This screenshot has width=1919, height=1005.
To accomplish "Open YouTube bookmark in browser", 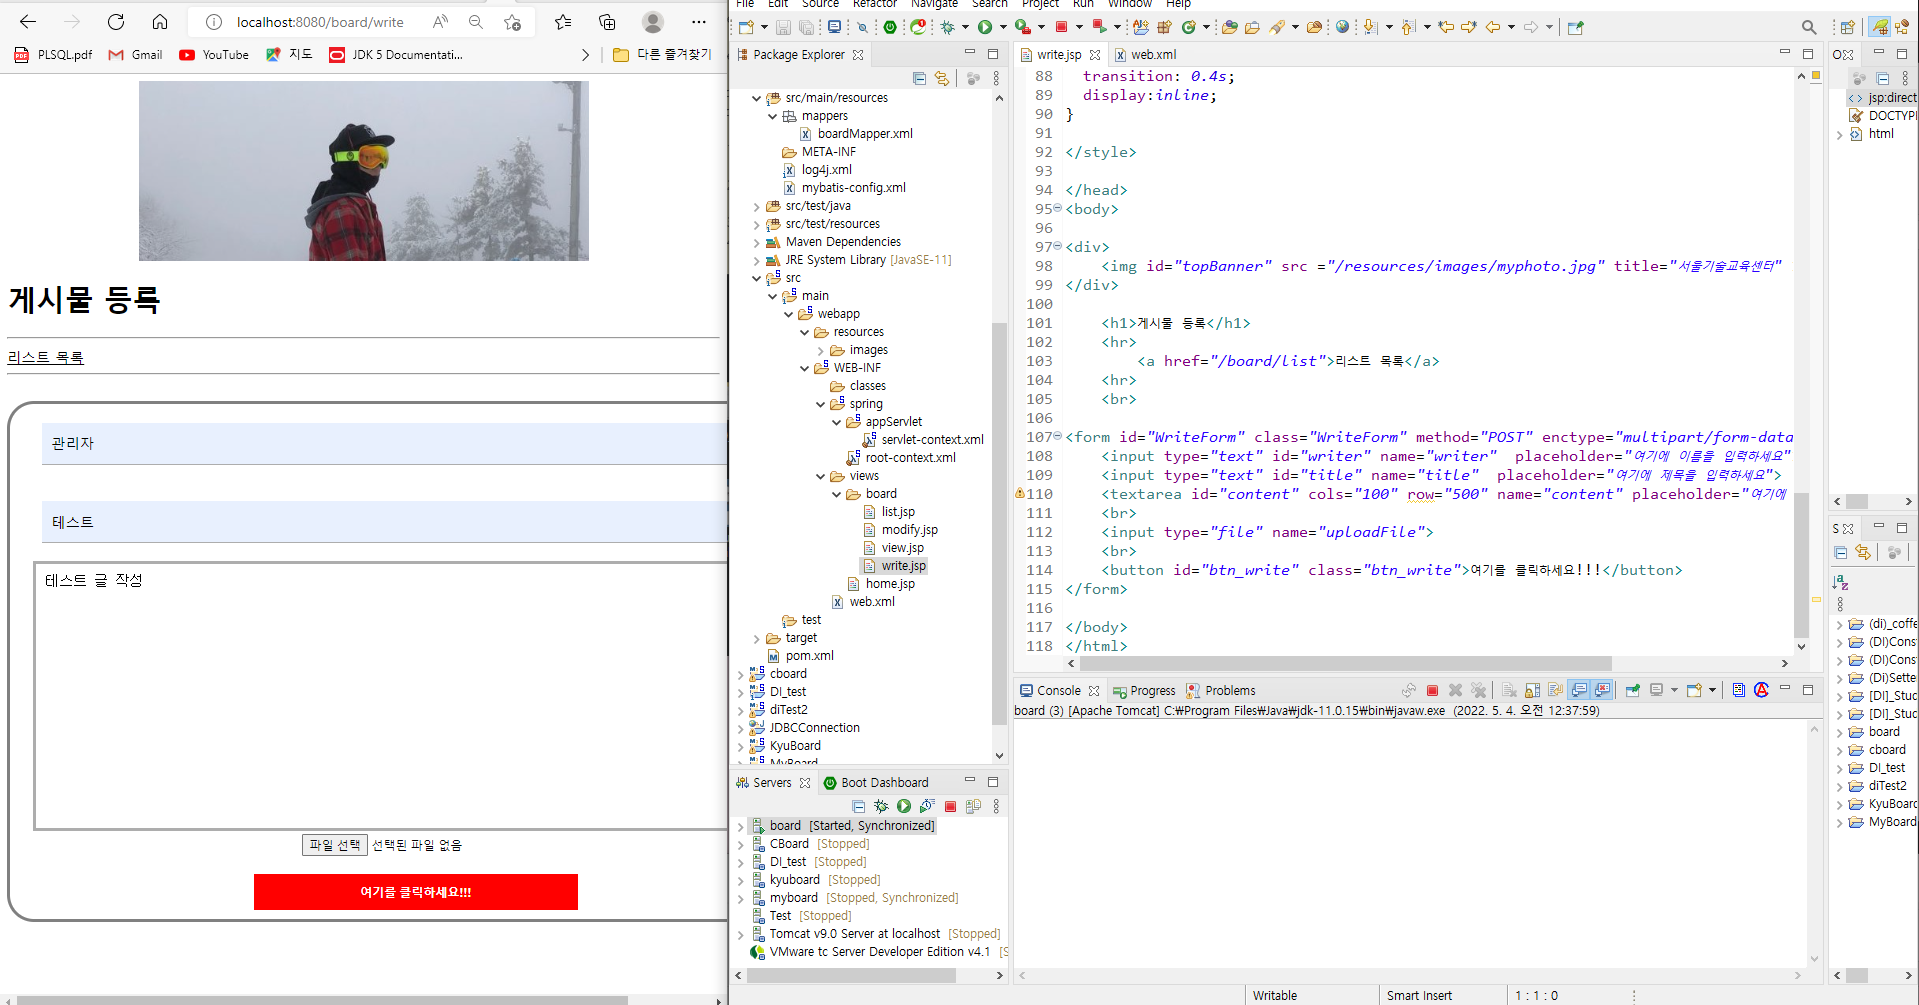I will tap(214, 55).
